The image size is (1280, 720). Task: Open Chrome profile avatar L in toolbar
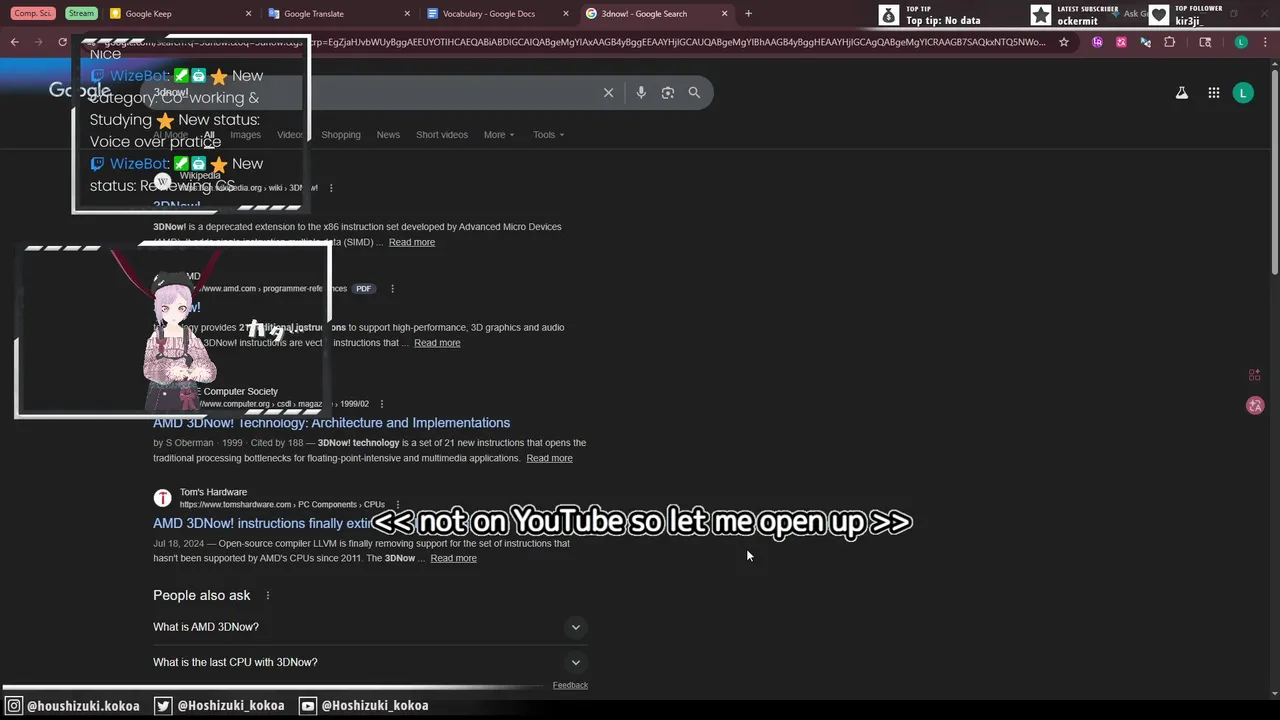pyautogui.click(x=1241, y=42)
